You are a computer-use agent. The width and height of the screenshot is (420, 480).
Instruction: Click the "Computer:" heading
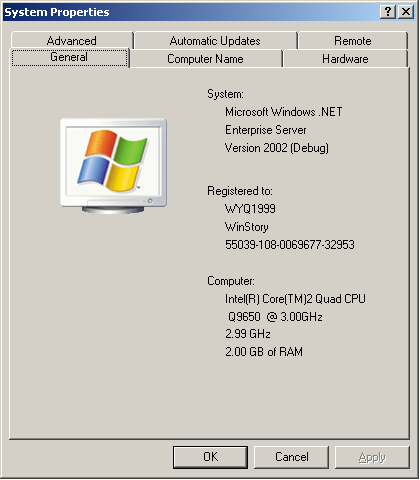[x=231, y=281]
